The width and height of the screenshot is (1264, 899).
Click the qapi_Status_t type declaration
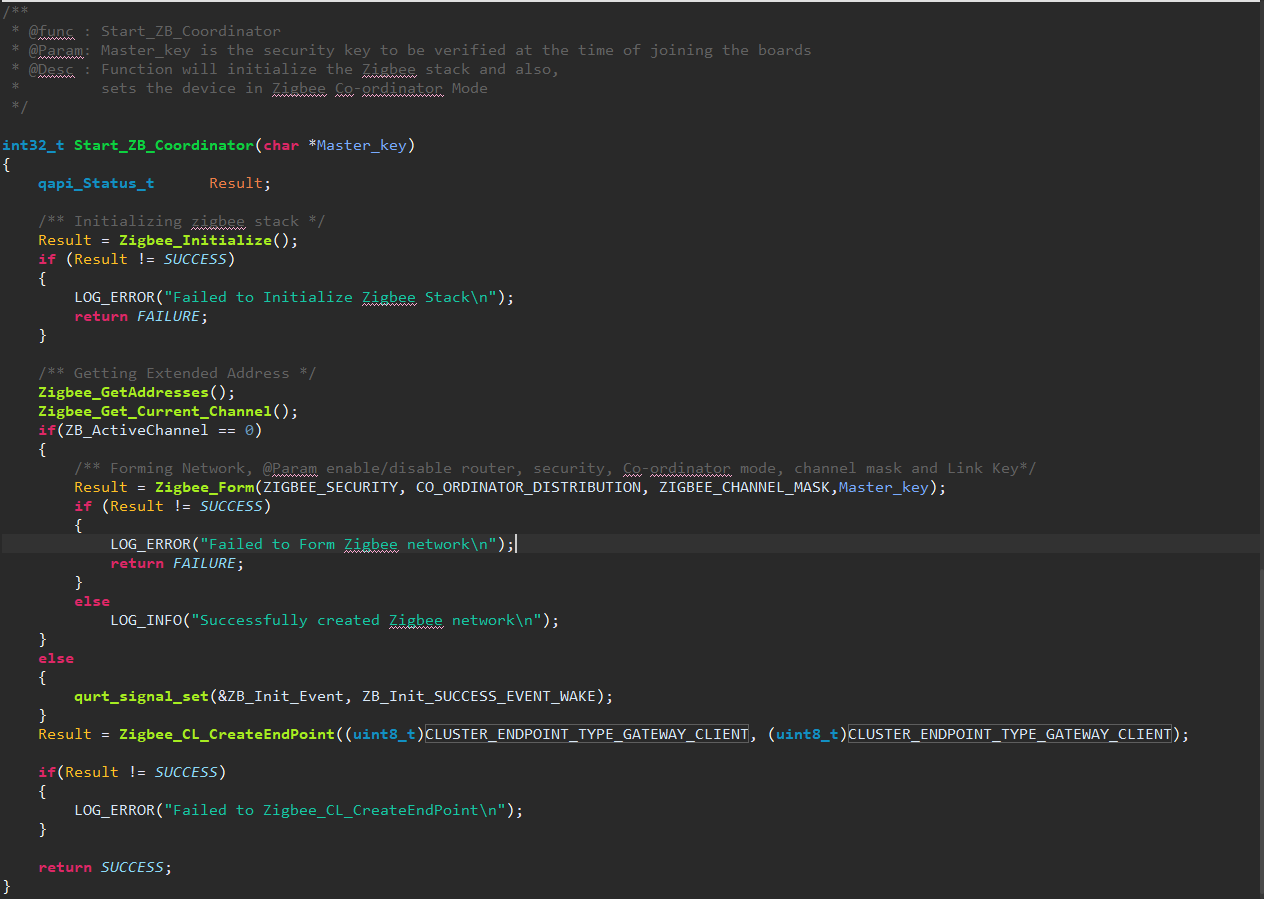[x=96, y=183]
